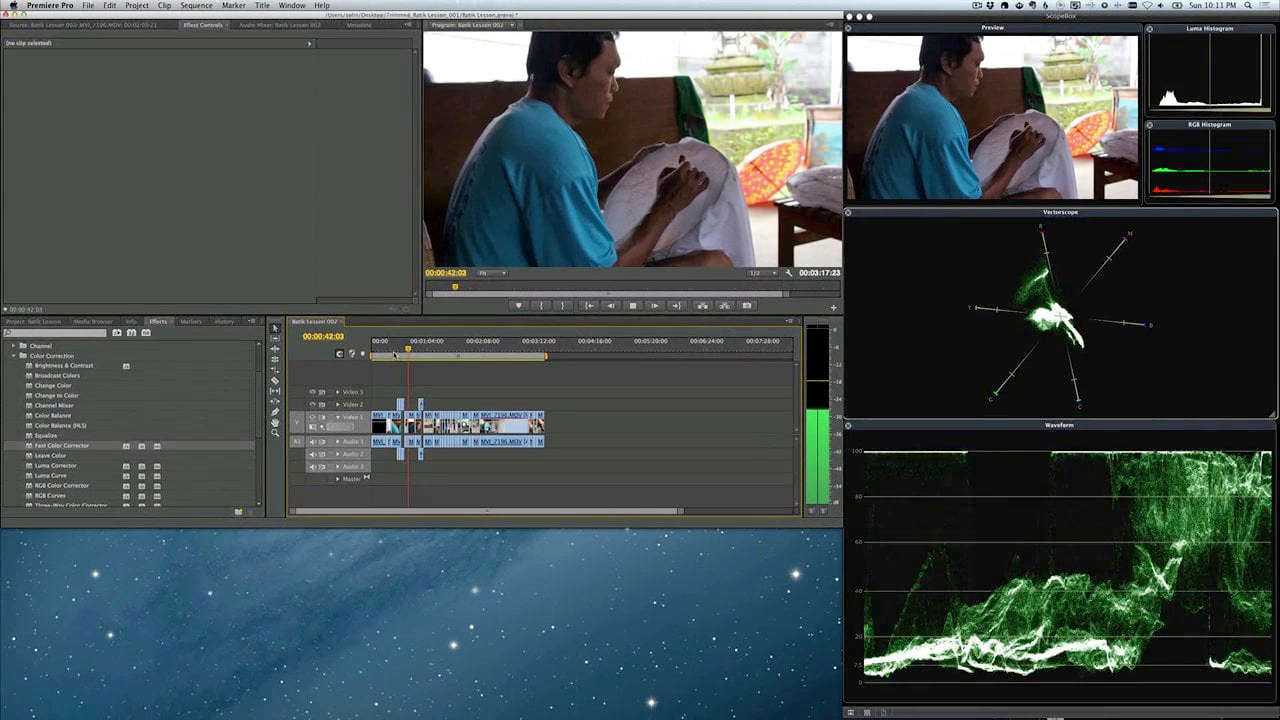Open the Button Editor plus icon
Image resolution: width=1280 pixels, height=720 pixels.
[833, 307]
